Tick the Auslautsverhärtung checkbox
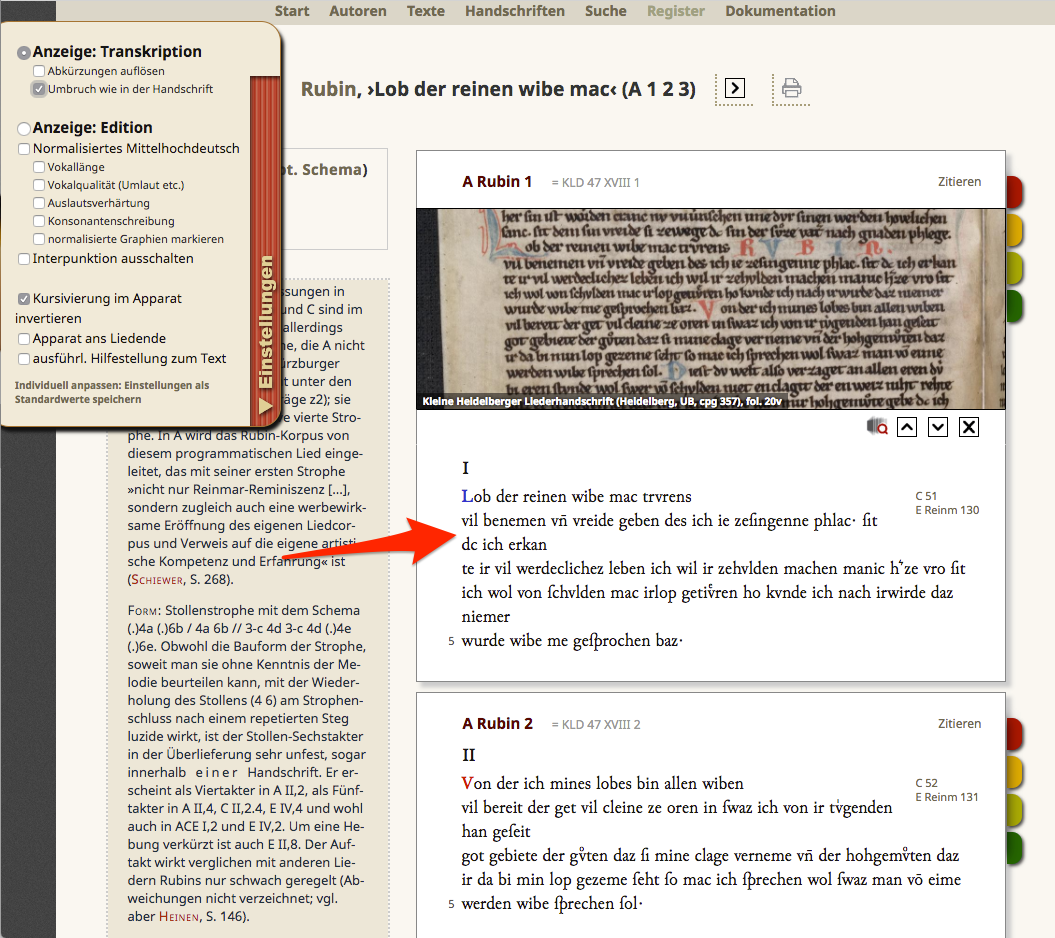This screenshot has width=1055, height=938. (x=39, y=203)
